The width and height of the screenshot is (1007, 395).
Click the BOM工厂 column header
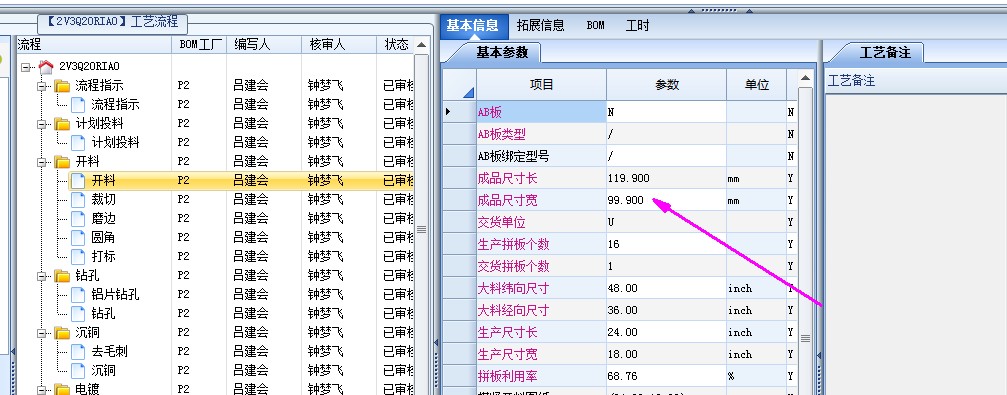tap(199, 44)
